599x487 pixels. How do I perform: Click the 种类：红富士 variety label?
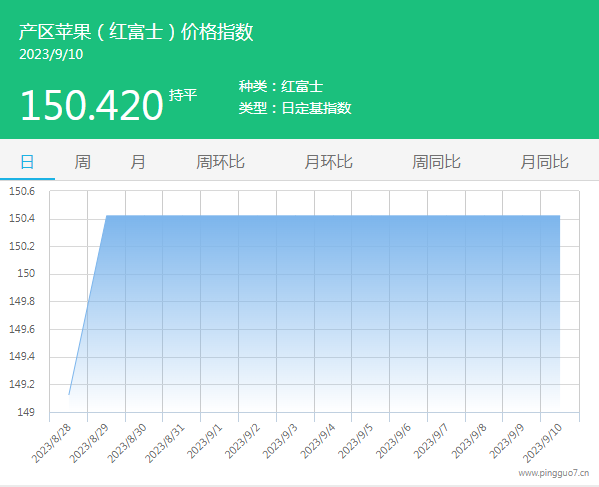(281, 86)
